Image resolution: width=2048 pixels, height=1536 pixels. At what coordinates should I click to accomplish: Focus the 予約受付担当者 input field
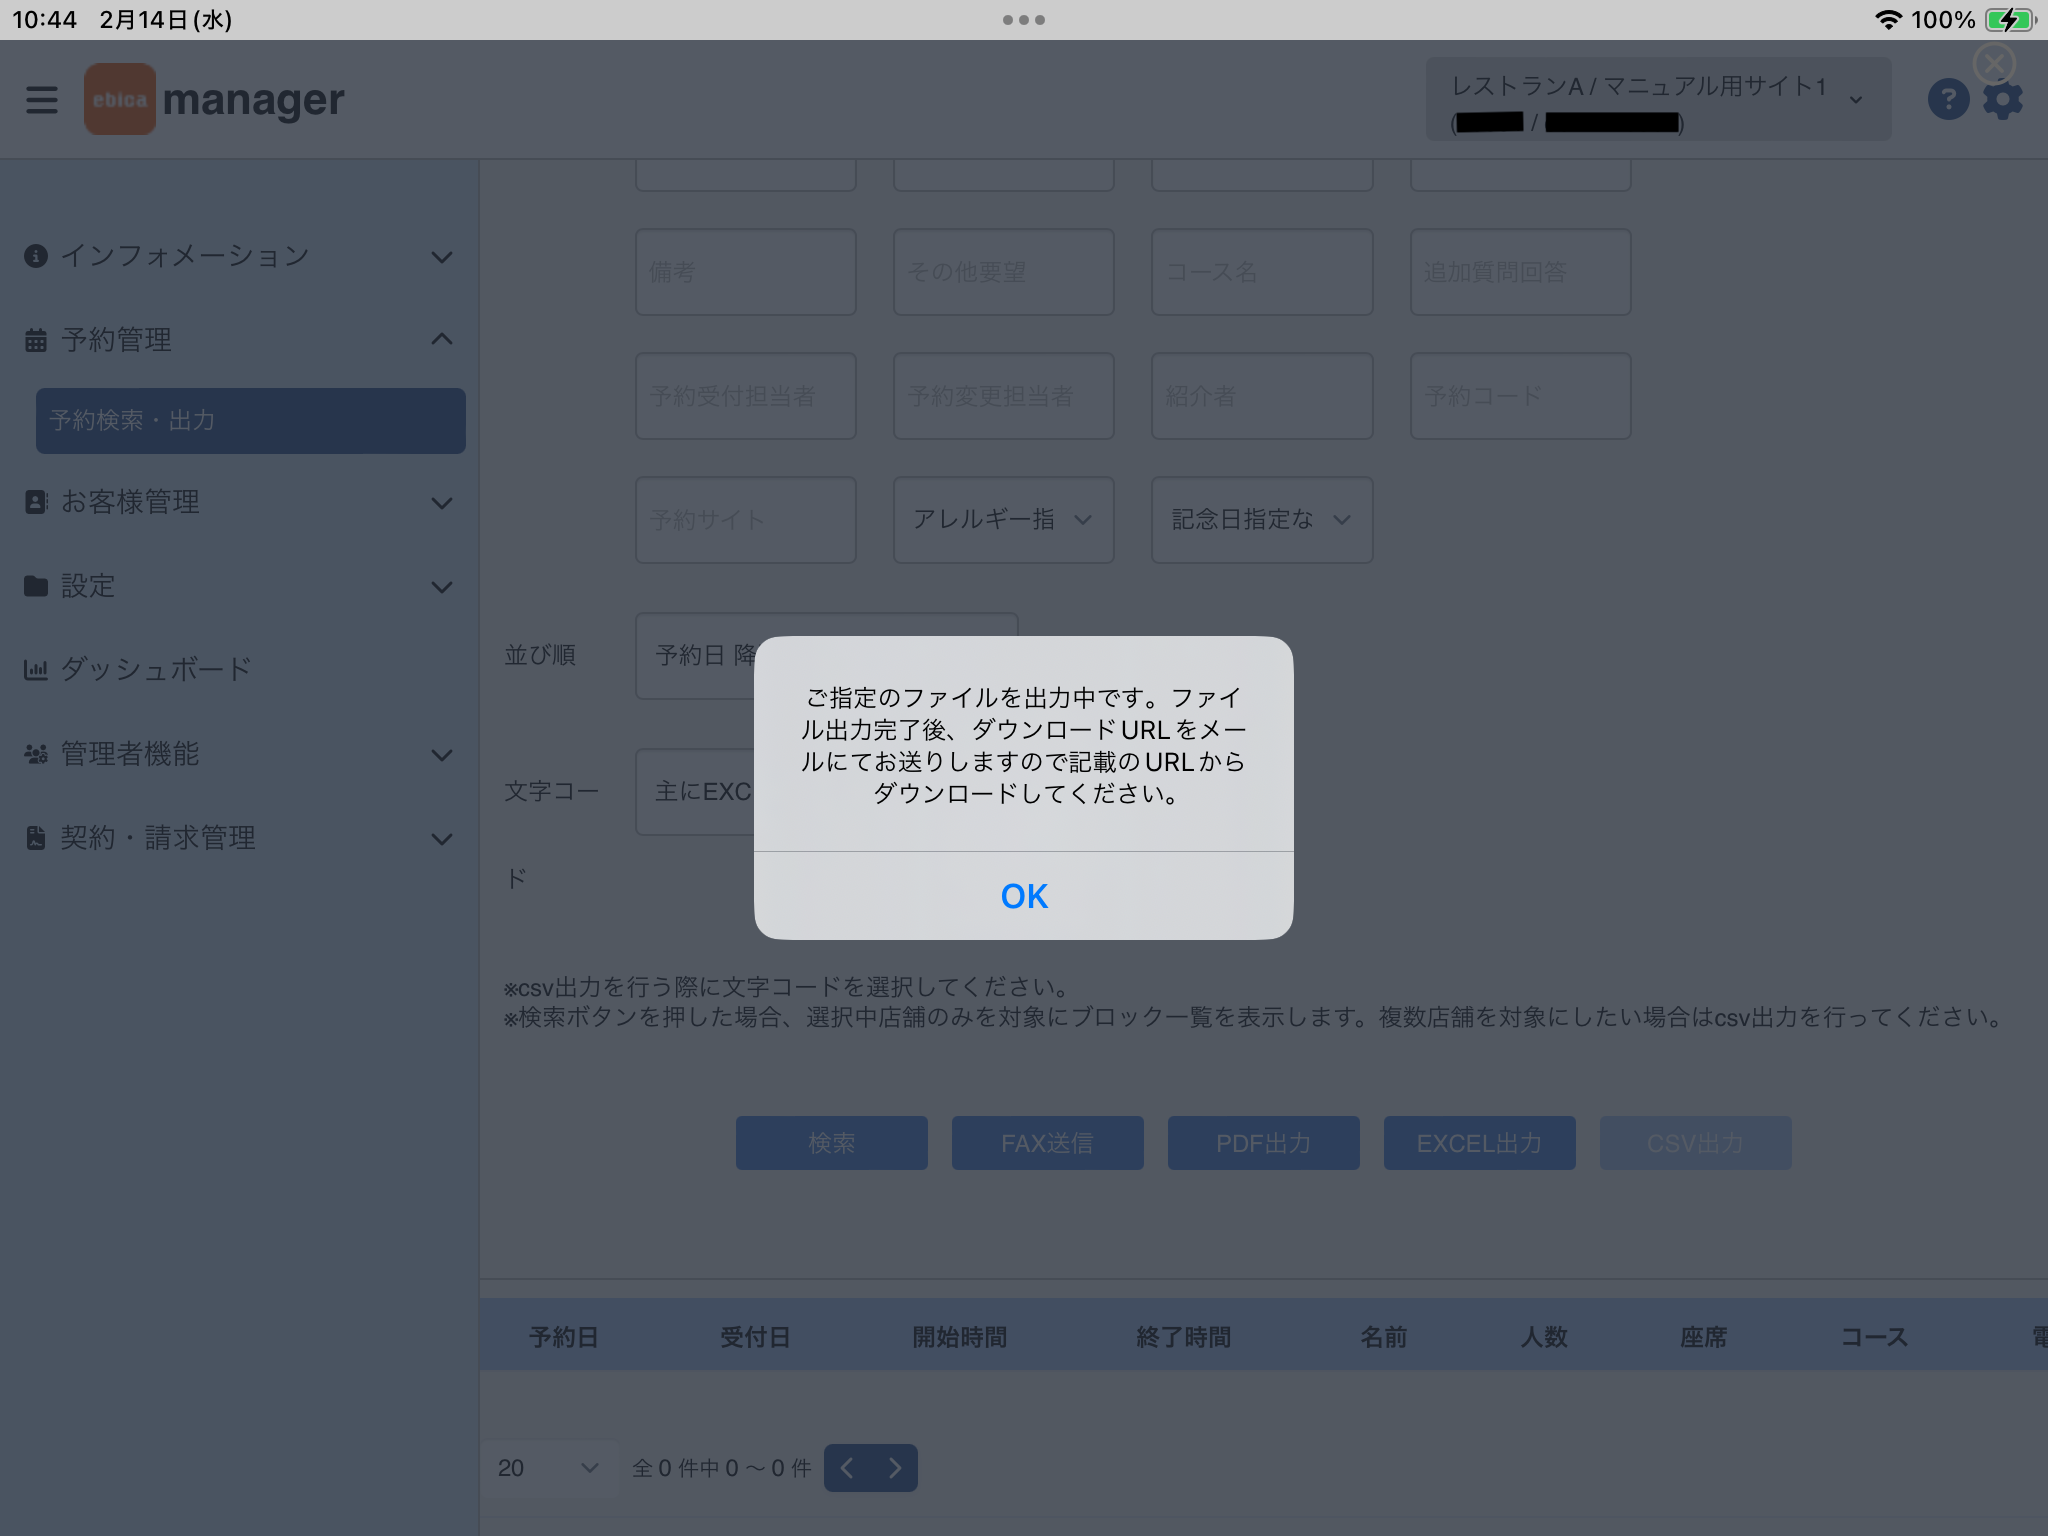[x=746, y=396]
